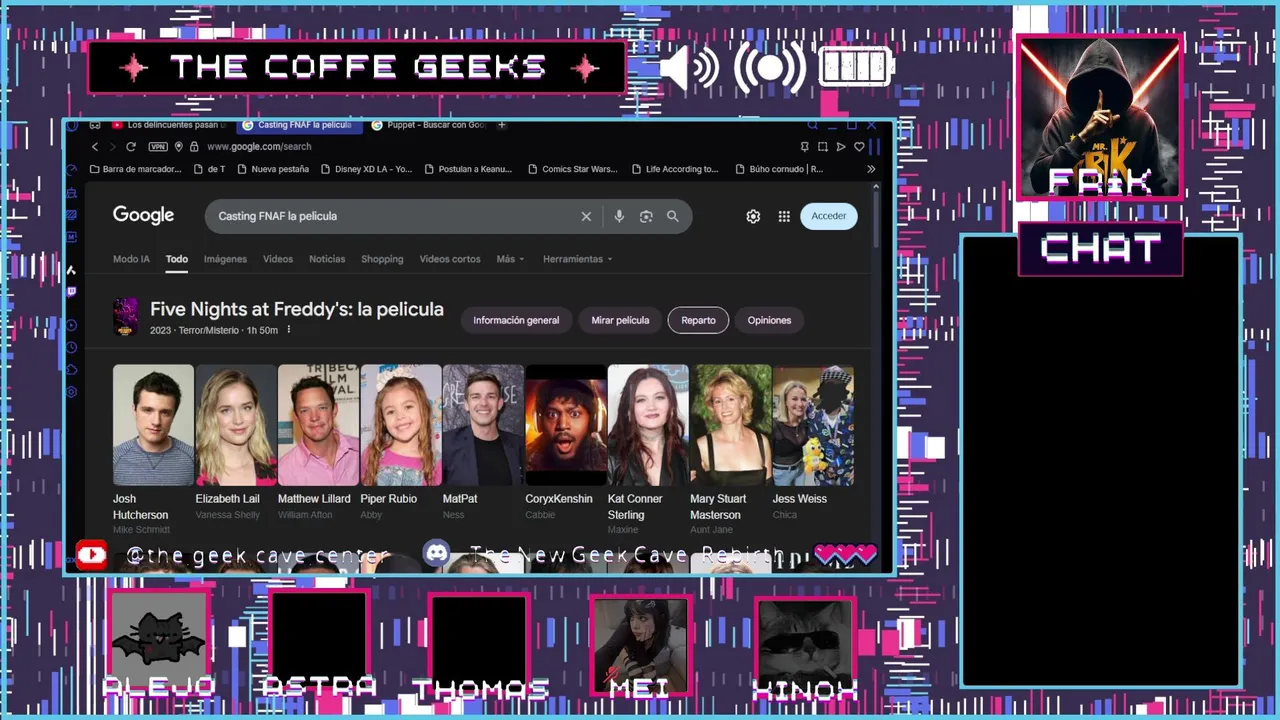1280x720 pixels.
Task: Click the pin icon in browser toolbar
Action: click(806, 147)
